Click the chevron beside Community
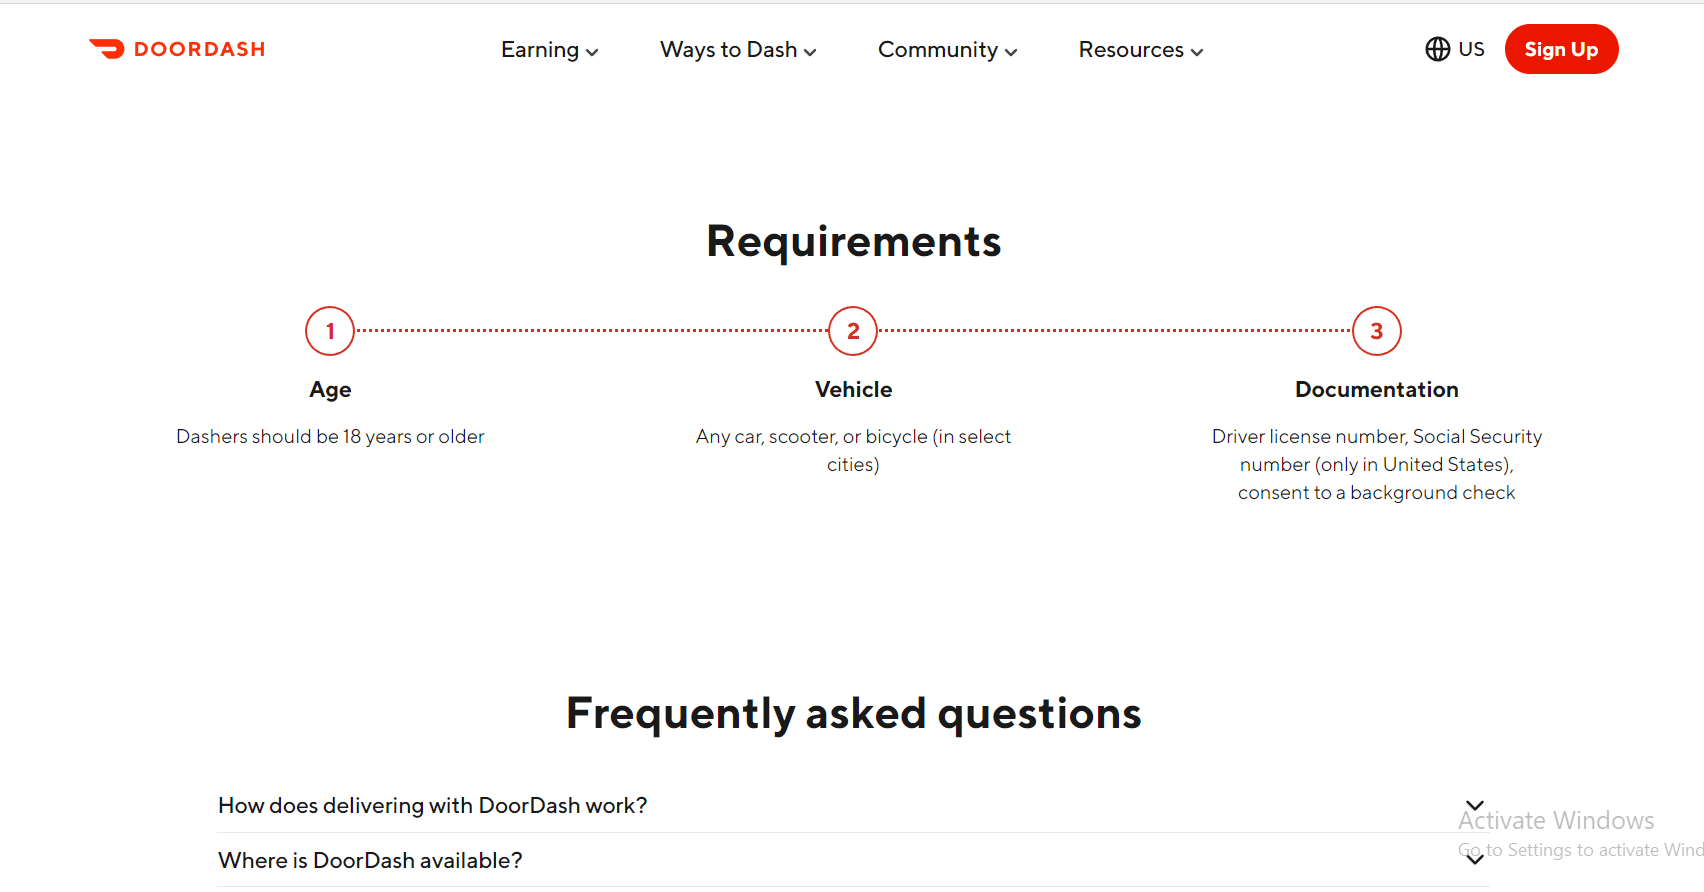Viewport: 1704px width, 892px height. 1011,52
